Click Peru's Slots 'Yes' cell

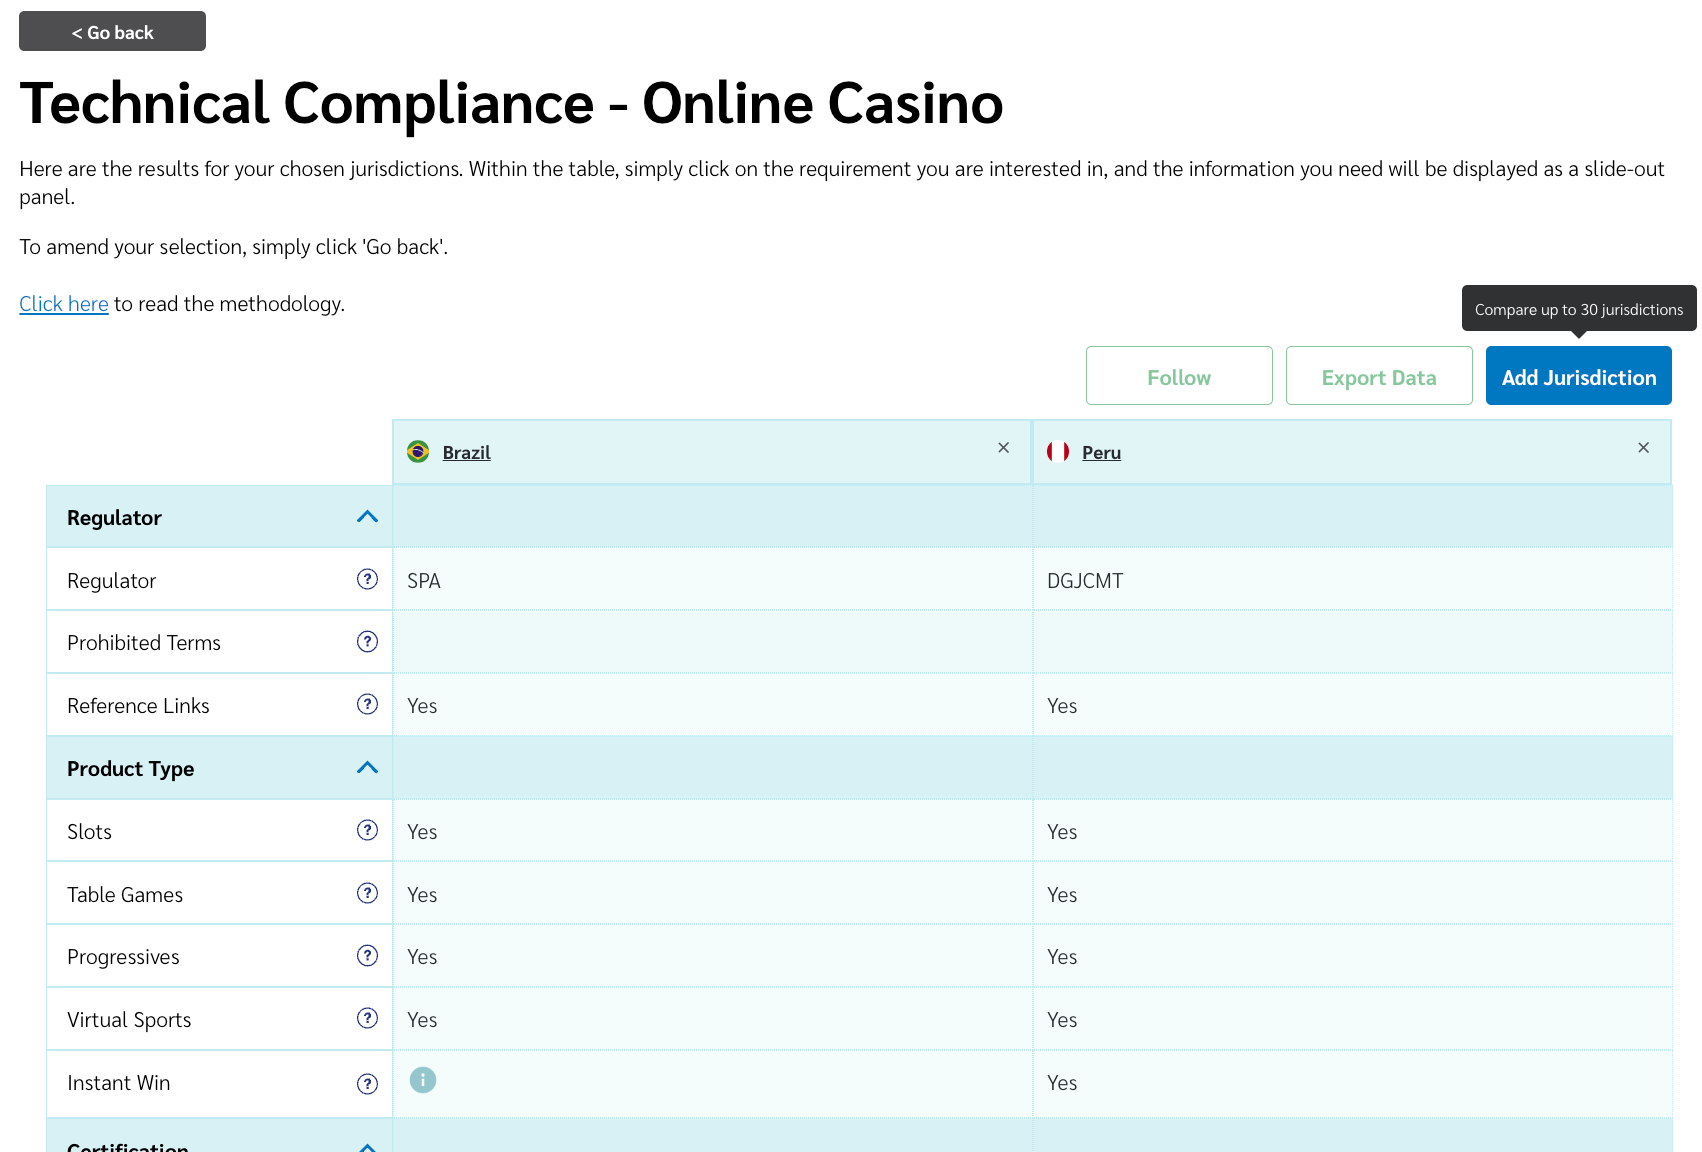1352,831
